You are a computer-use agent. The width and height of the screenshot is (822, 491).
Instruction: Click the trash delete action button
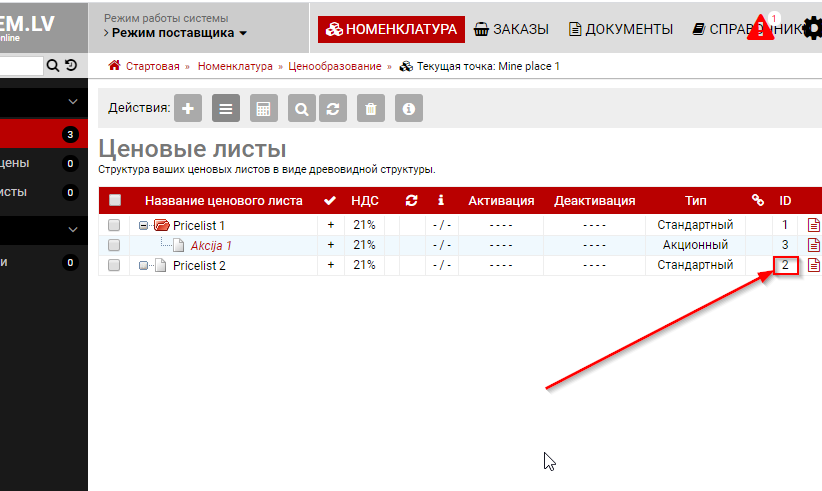pos(370,108)
